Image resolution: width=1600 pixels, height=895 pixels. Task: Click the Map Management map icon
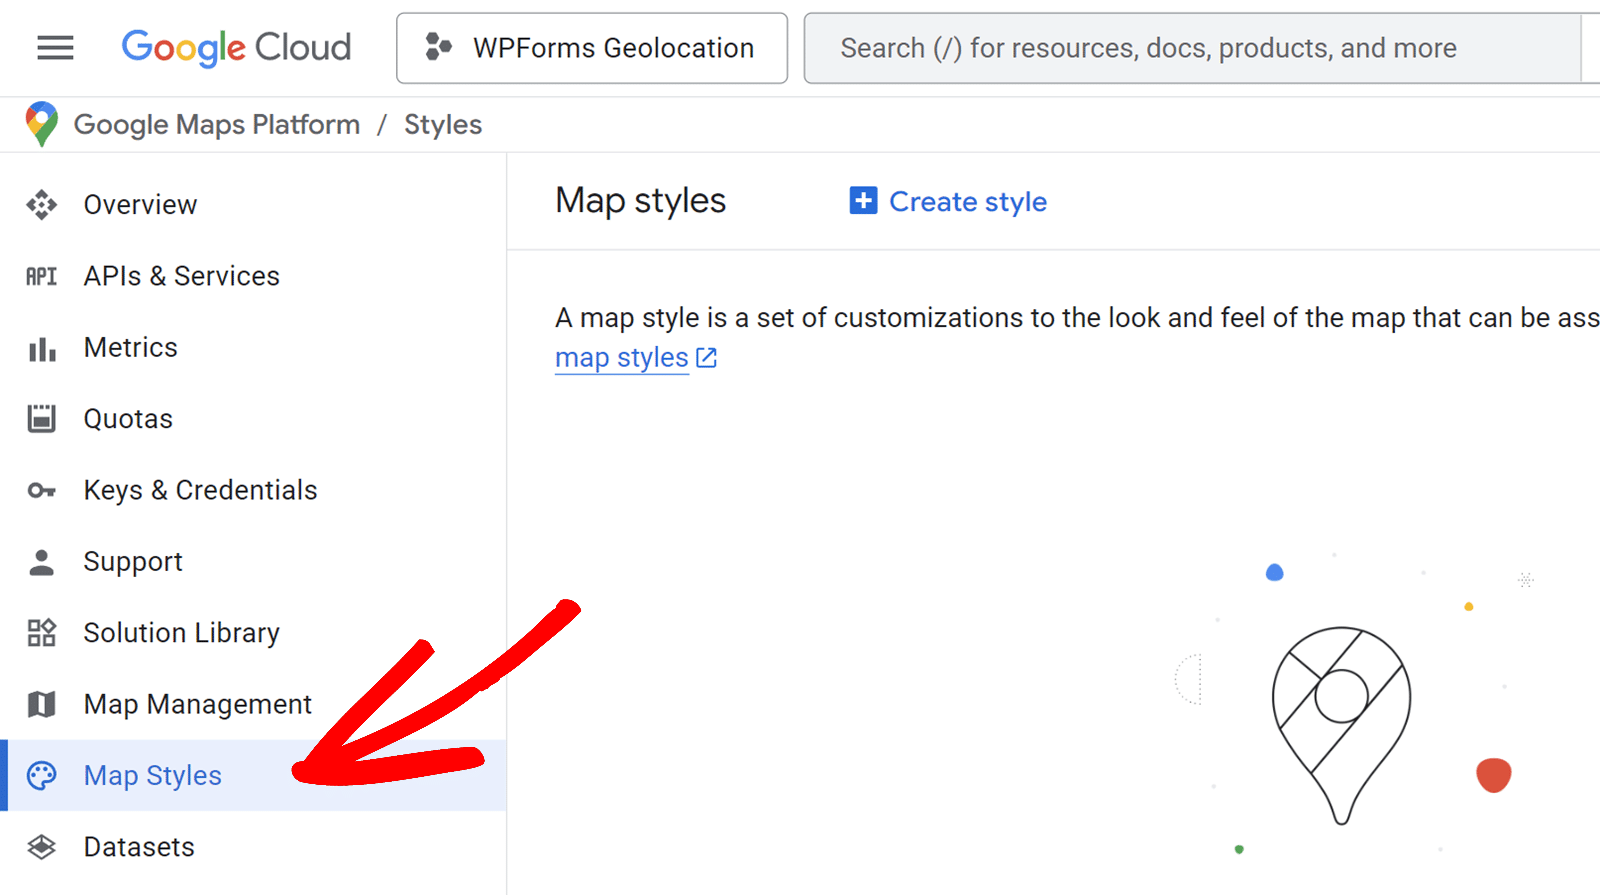pos(41,704)
